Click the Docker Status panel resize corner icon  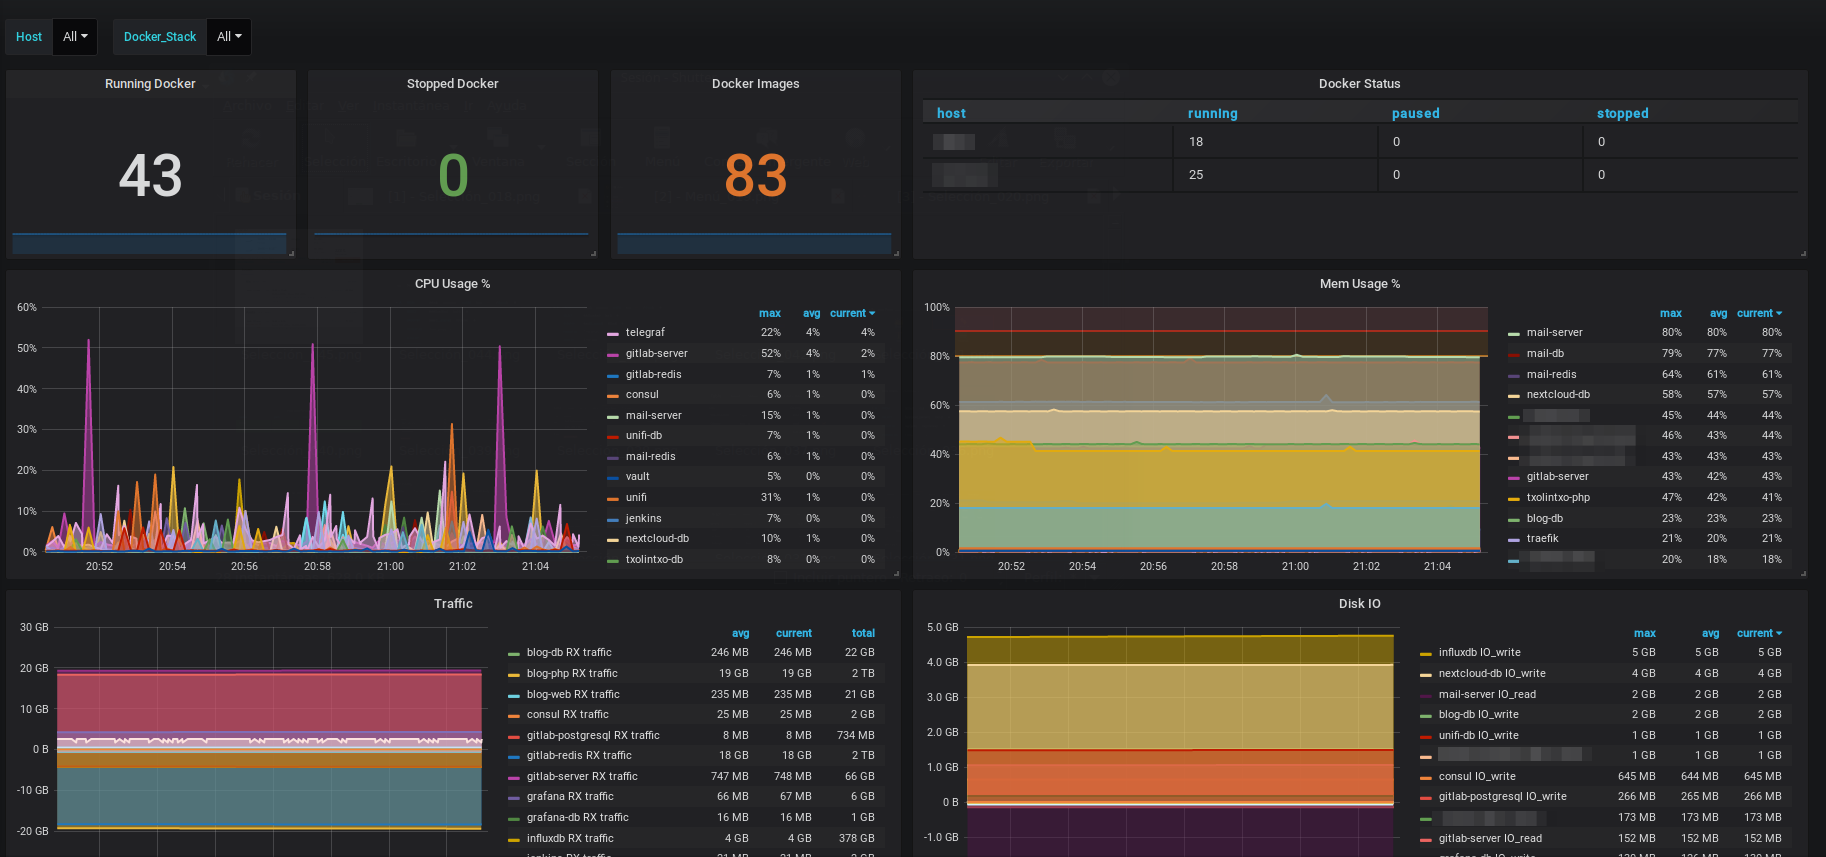[1802, 254]
